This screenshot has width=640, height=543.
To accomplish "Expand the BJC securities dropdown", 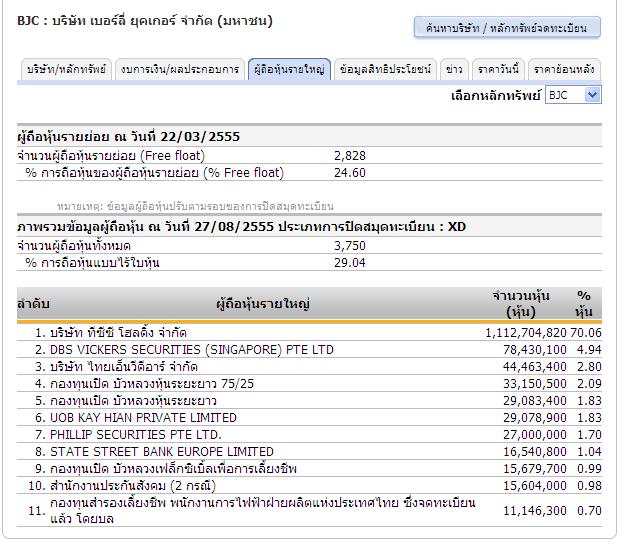I will click(x=573, y=95).
